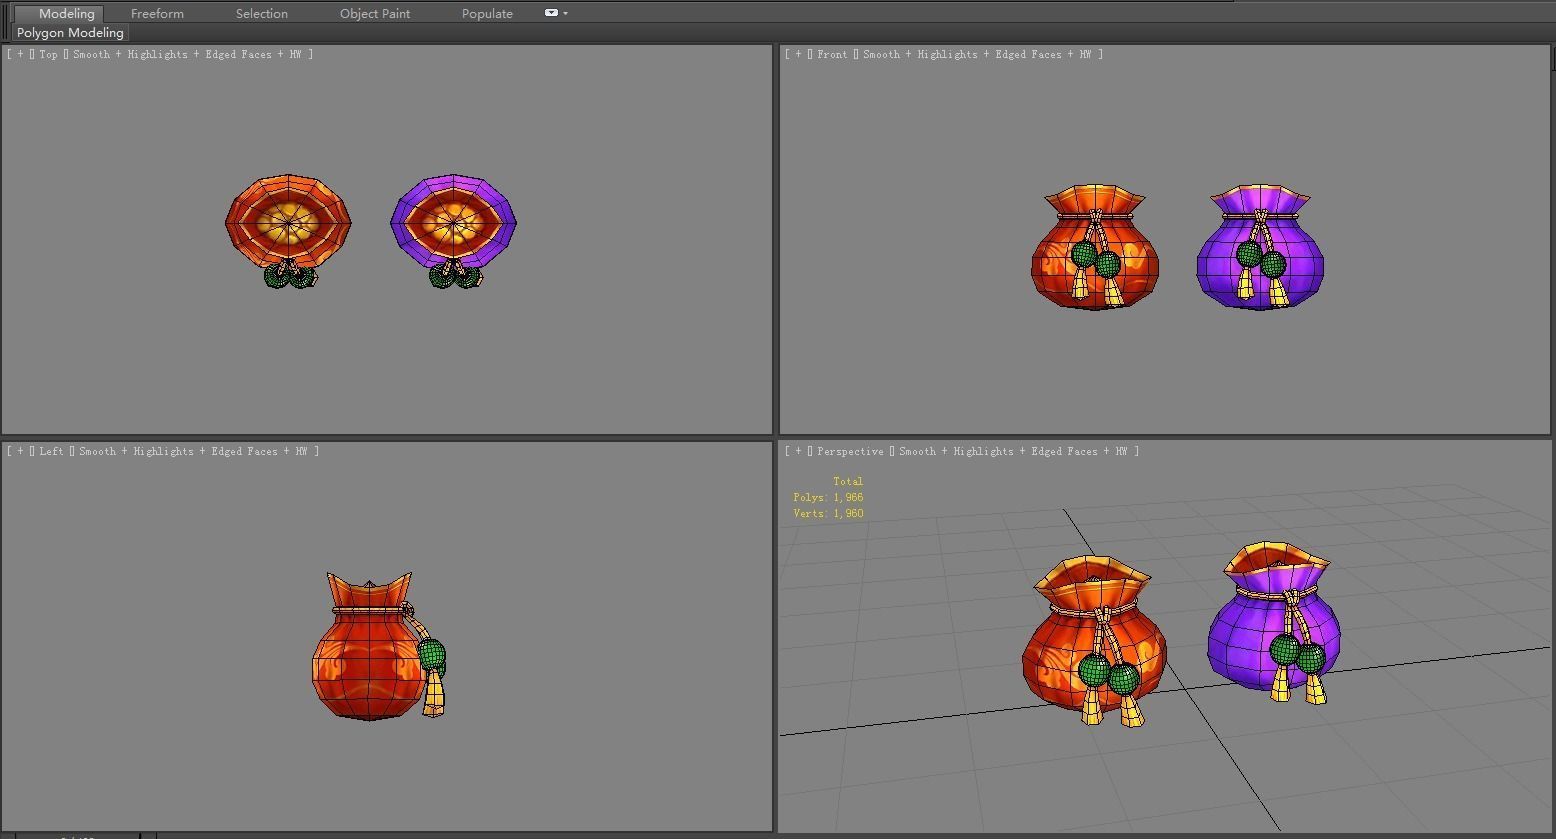This screenshot has width=1556, height=839.
Task: Open the Left viewport shading label menu
Action: tap(193, 451)
